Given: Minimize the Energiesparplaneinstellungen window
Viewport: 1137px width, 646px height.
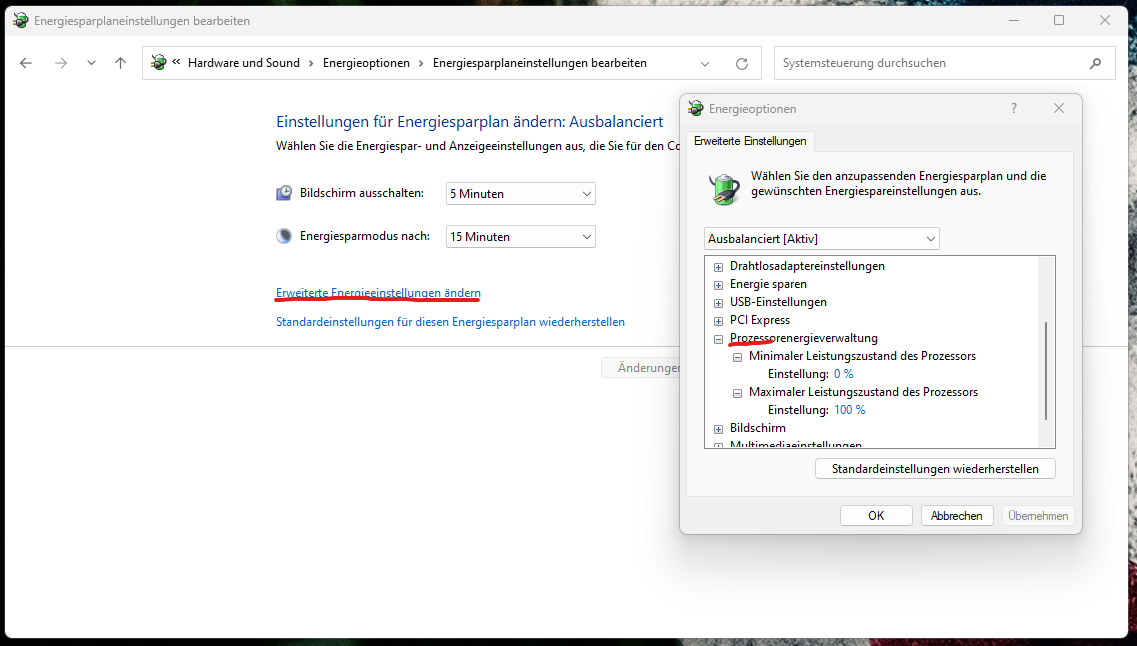Looking at the screenshot, I should [x=1014, y=20].
